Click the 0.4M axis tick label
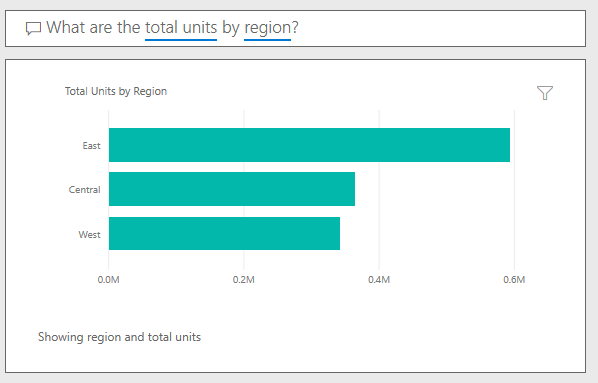 (x=379, y=280)
